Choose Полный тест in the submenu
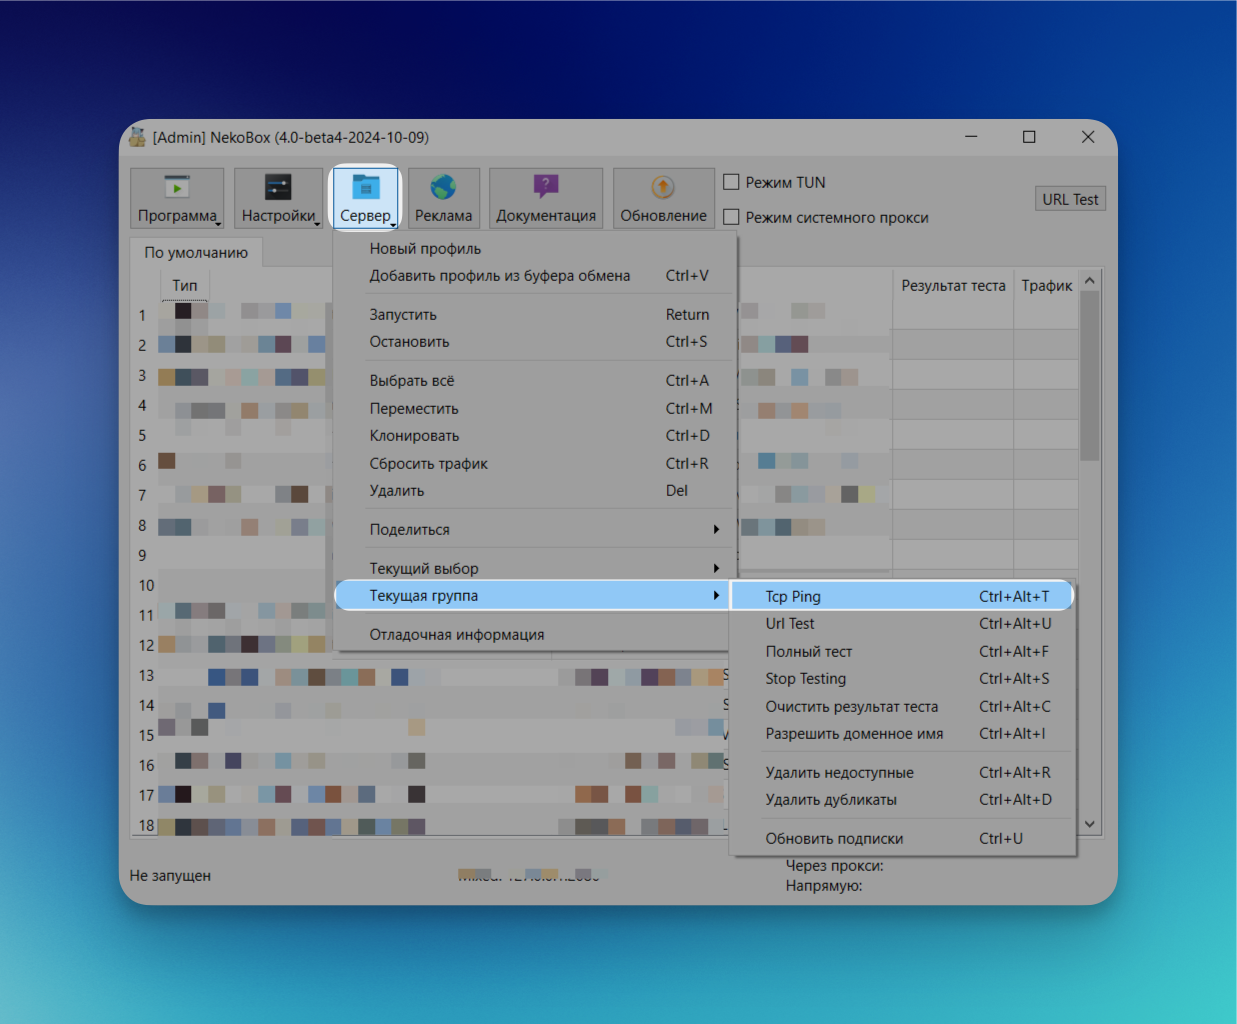1237x1024 pixels. [x=903, y=651]
